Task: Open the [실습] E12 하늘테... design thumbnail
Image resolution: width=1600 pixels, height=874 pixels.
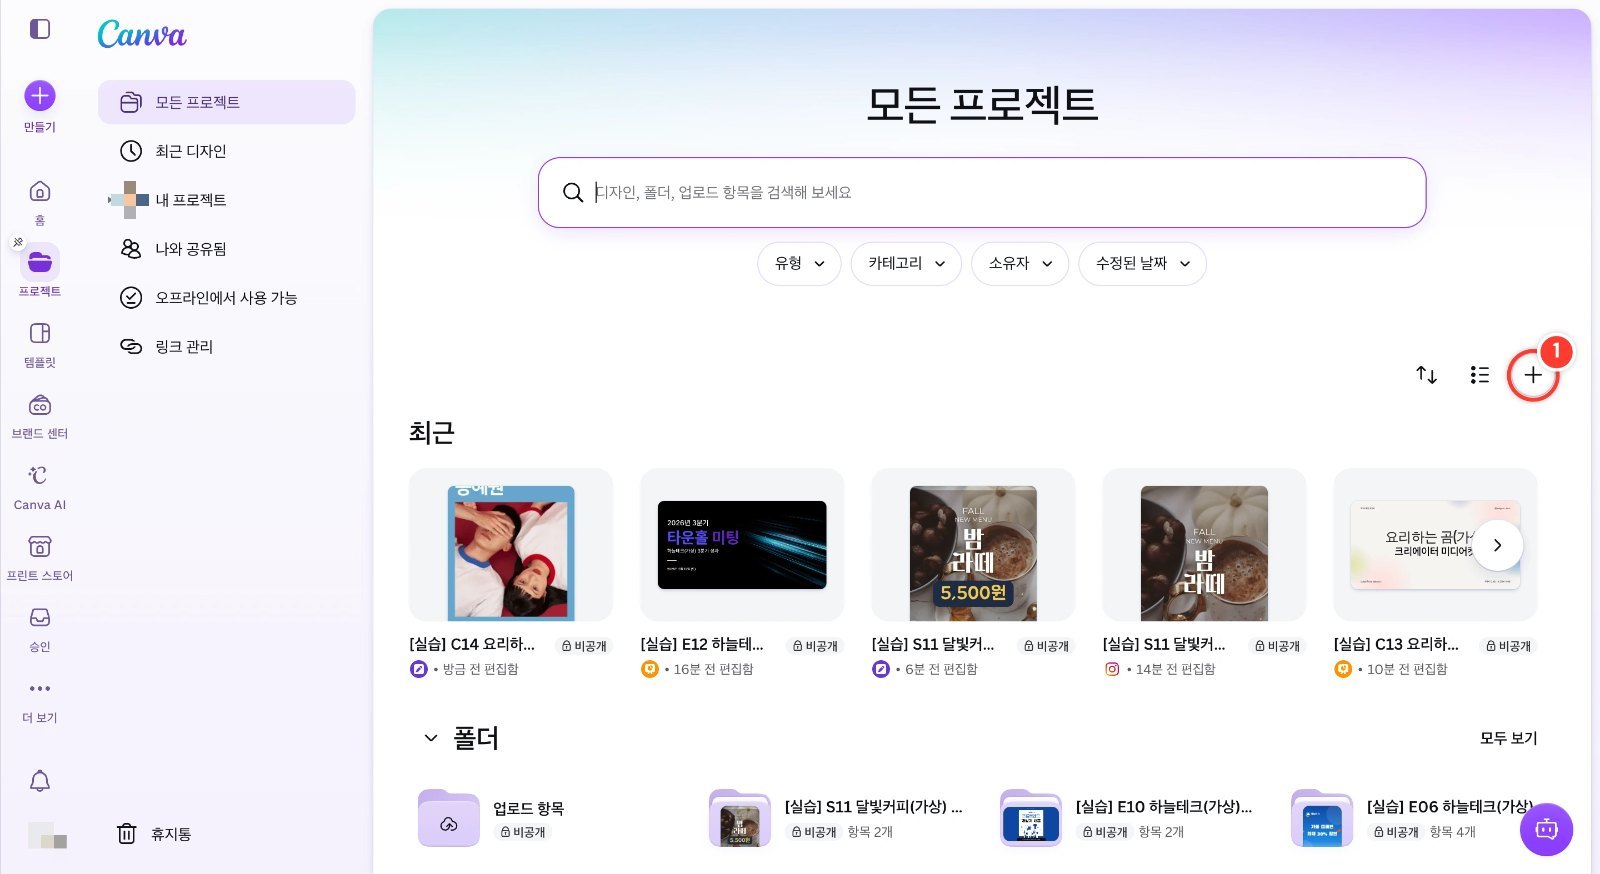Action: (742, 545)
